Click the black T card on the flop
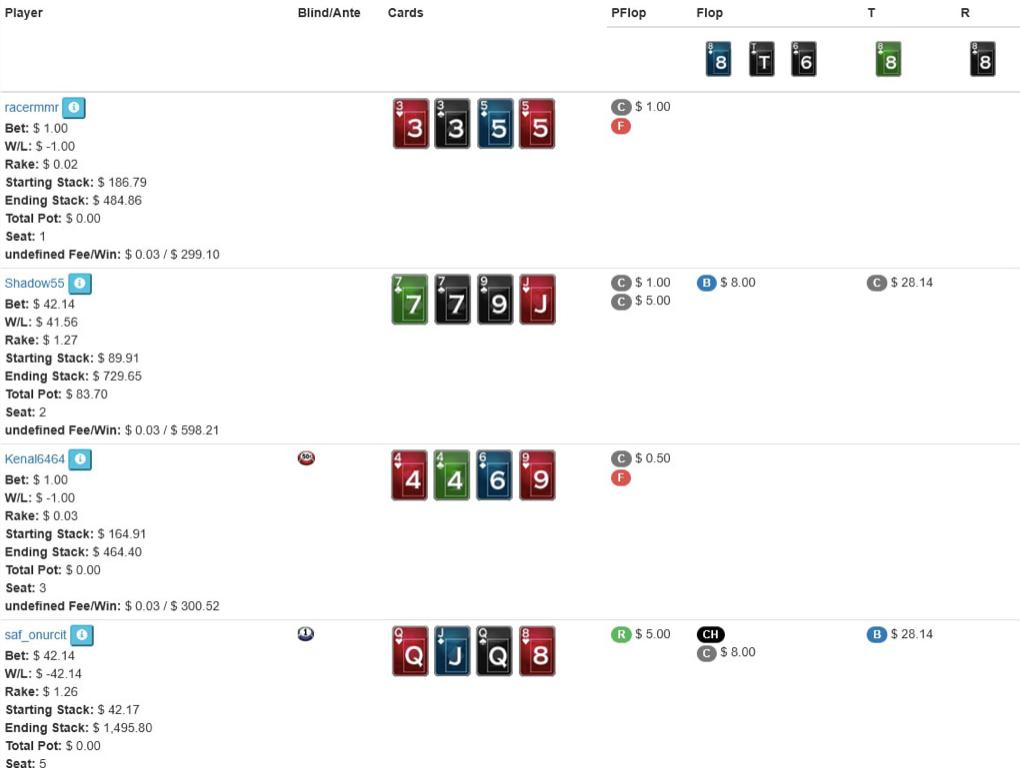 (x=762, y=60)
